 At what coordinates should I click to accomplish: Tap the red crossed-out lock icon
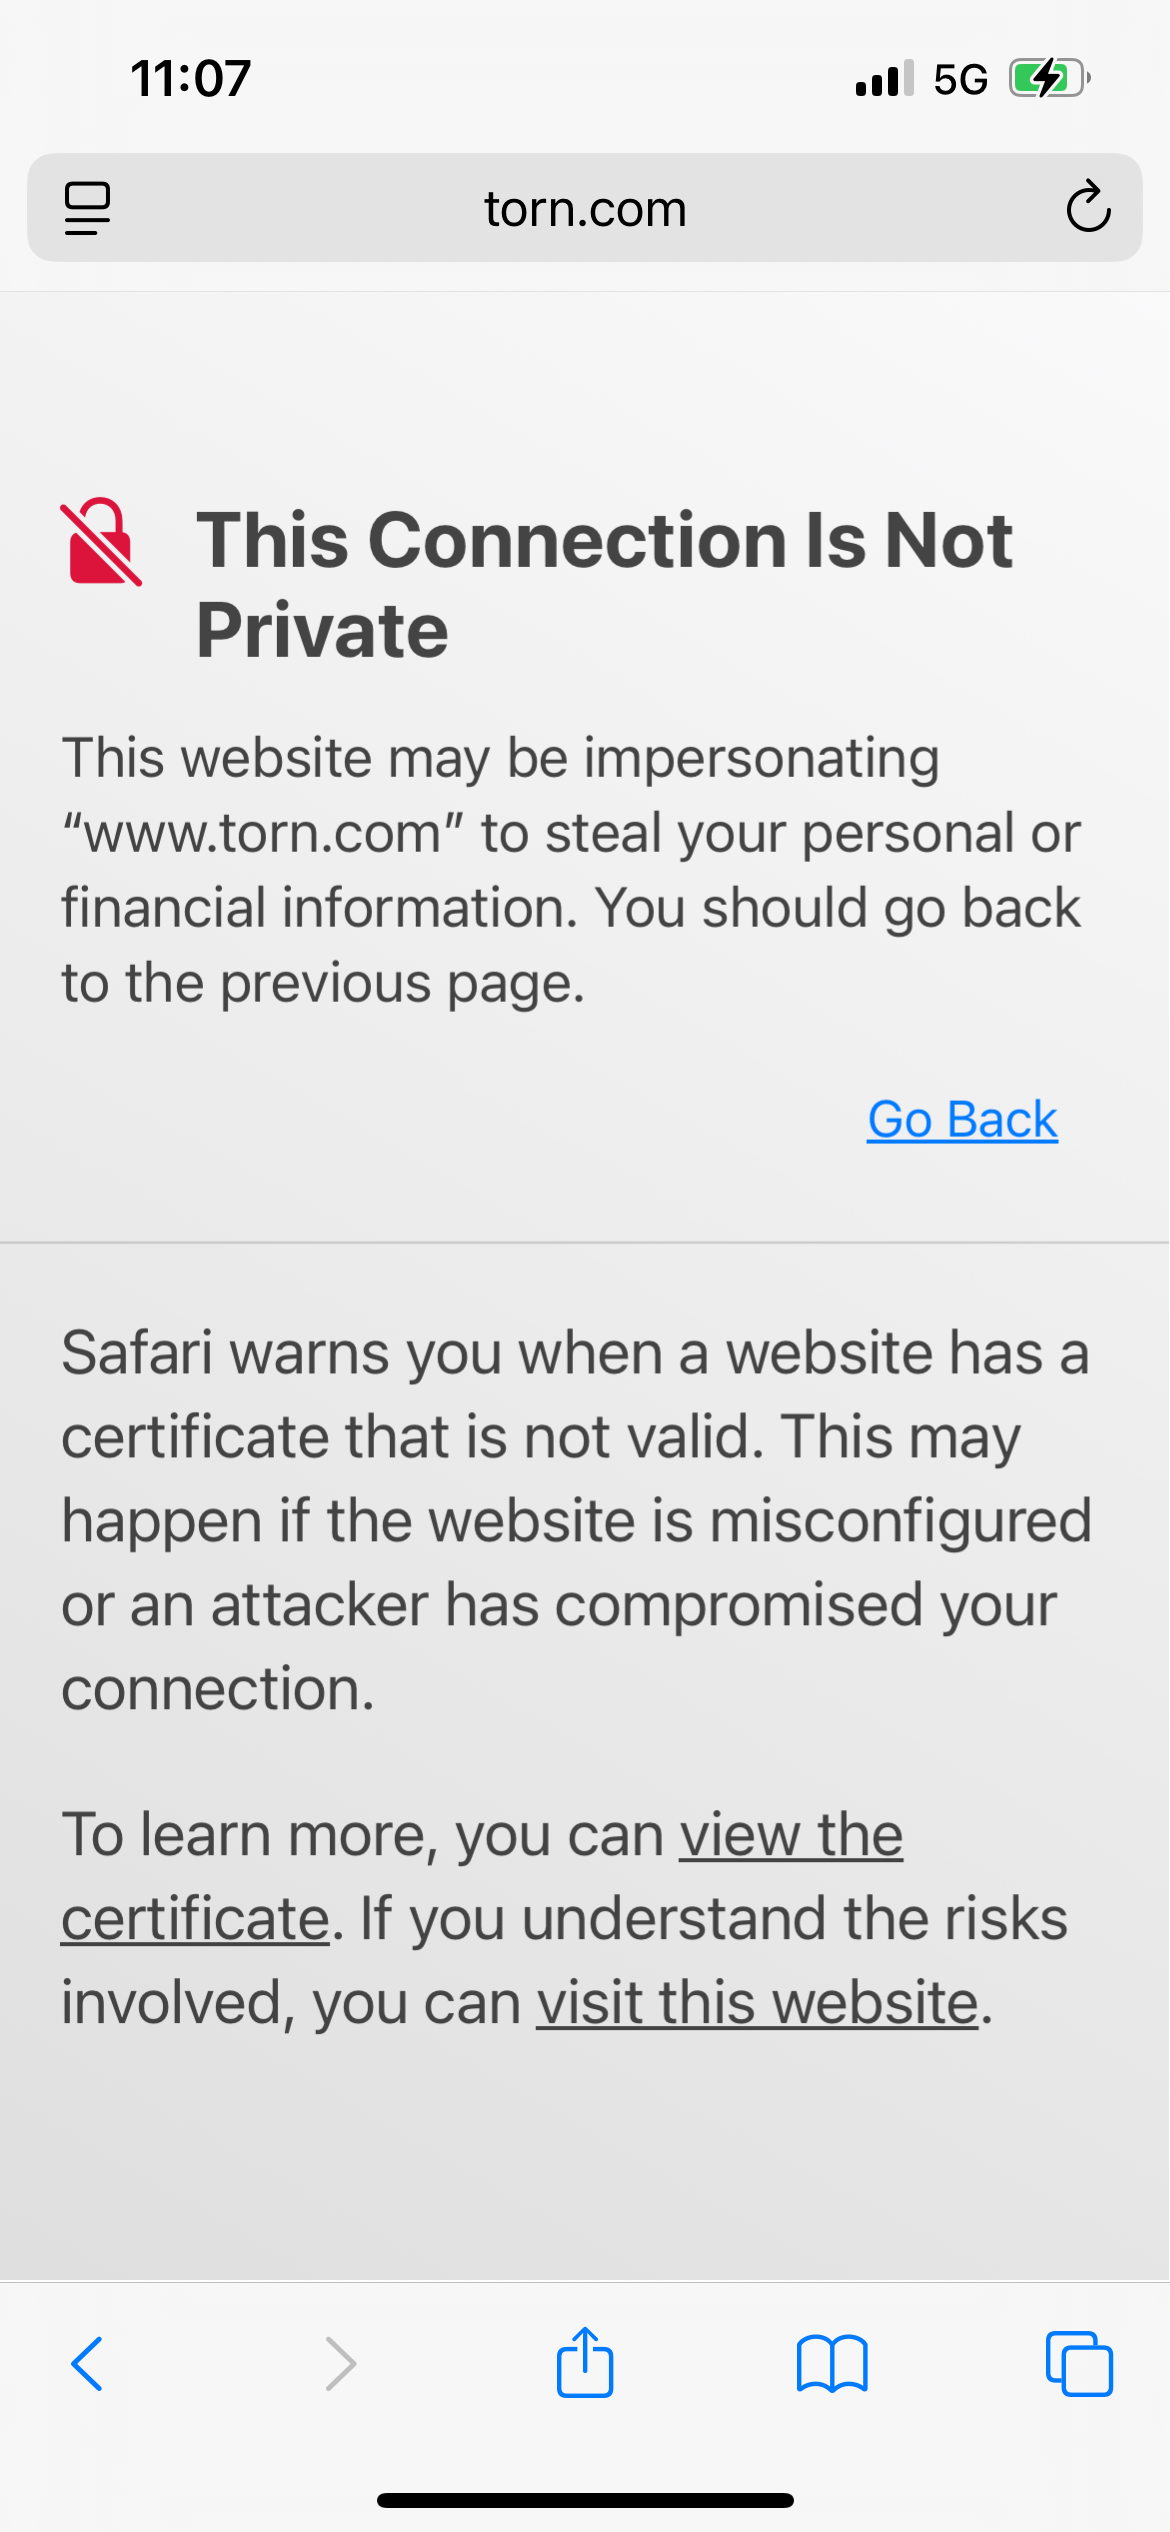click(101, 542)
